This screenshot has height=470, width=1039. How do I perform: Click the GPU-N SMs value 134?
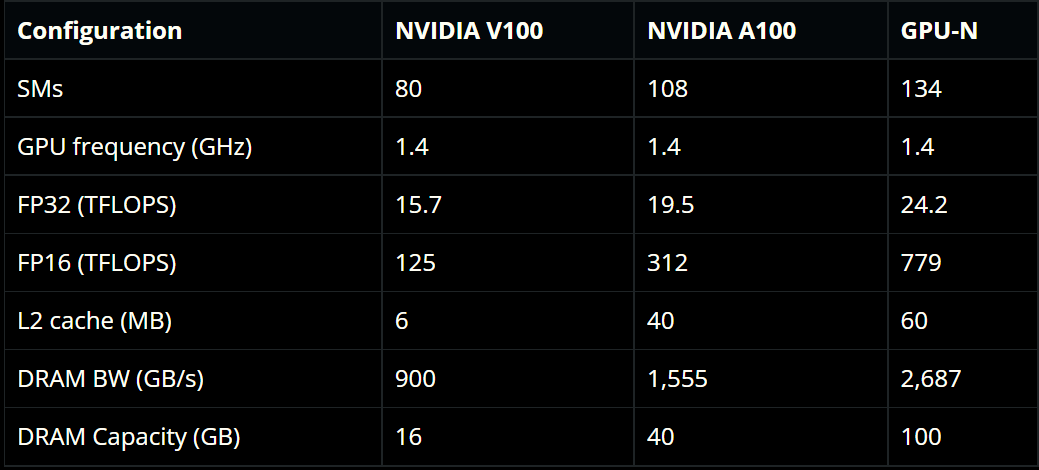pyautogui.click(x=921, y=89)
